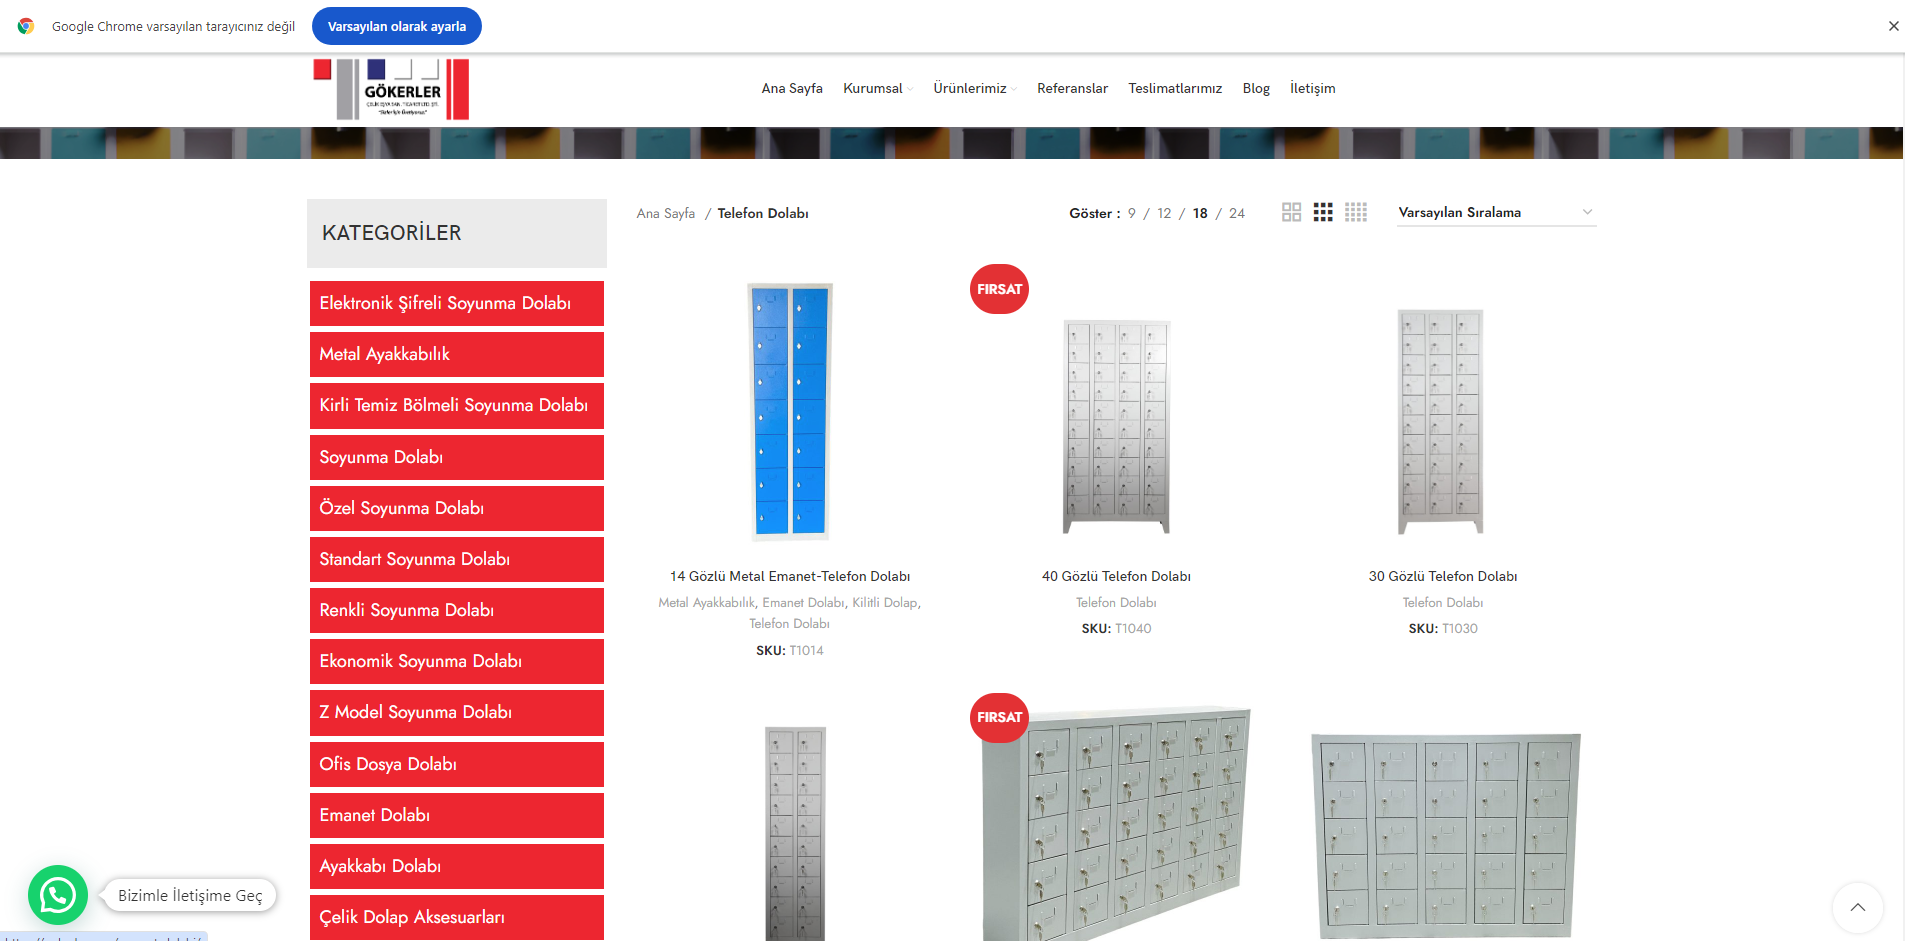Switch to four-column grid view
Image resolution: width=1905 pixels, height=941 pixels.
pos(1356,212)
